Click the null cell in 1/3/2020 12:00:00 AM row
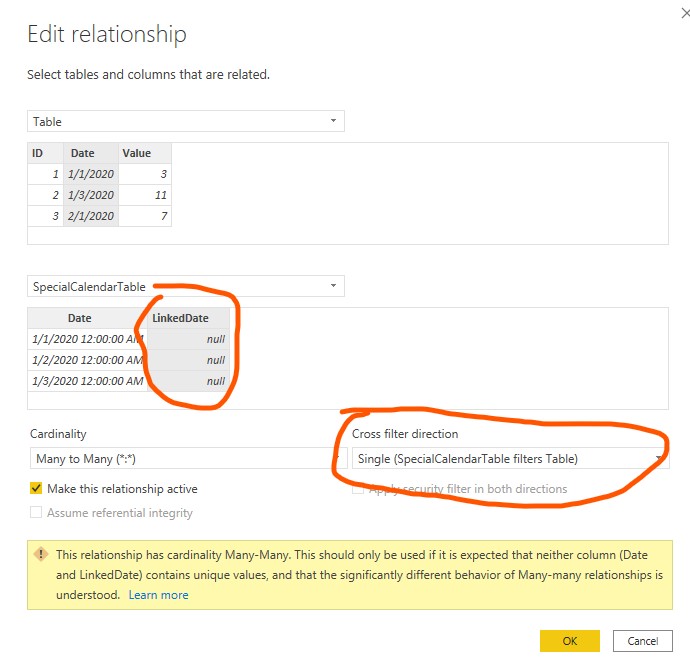Screen dimensions: 690x667 tap(188, 381)
